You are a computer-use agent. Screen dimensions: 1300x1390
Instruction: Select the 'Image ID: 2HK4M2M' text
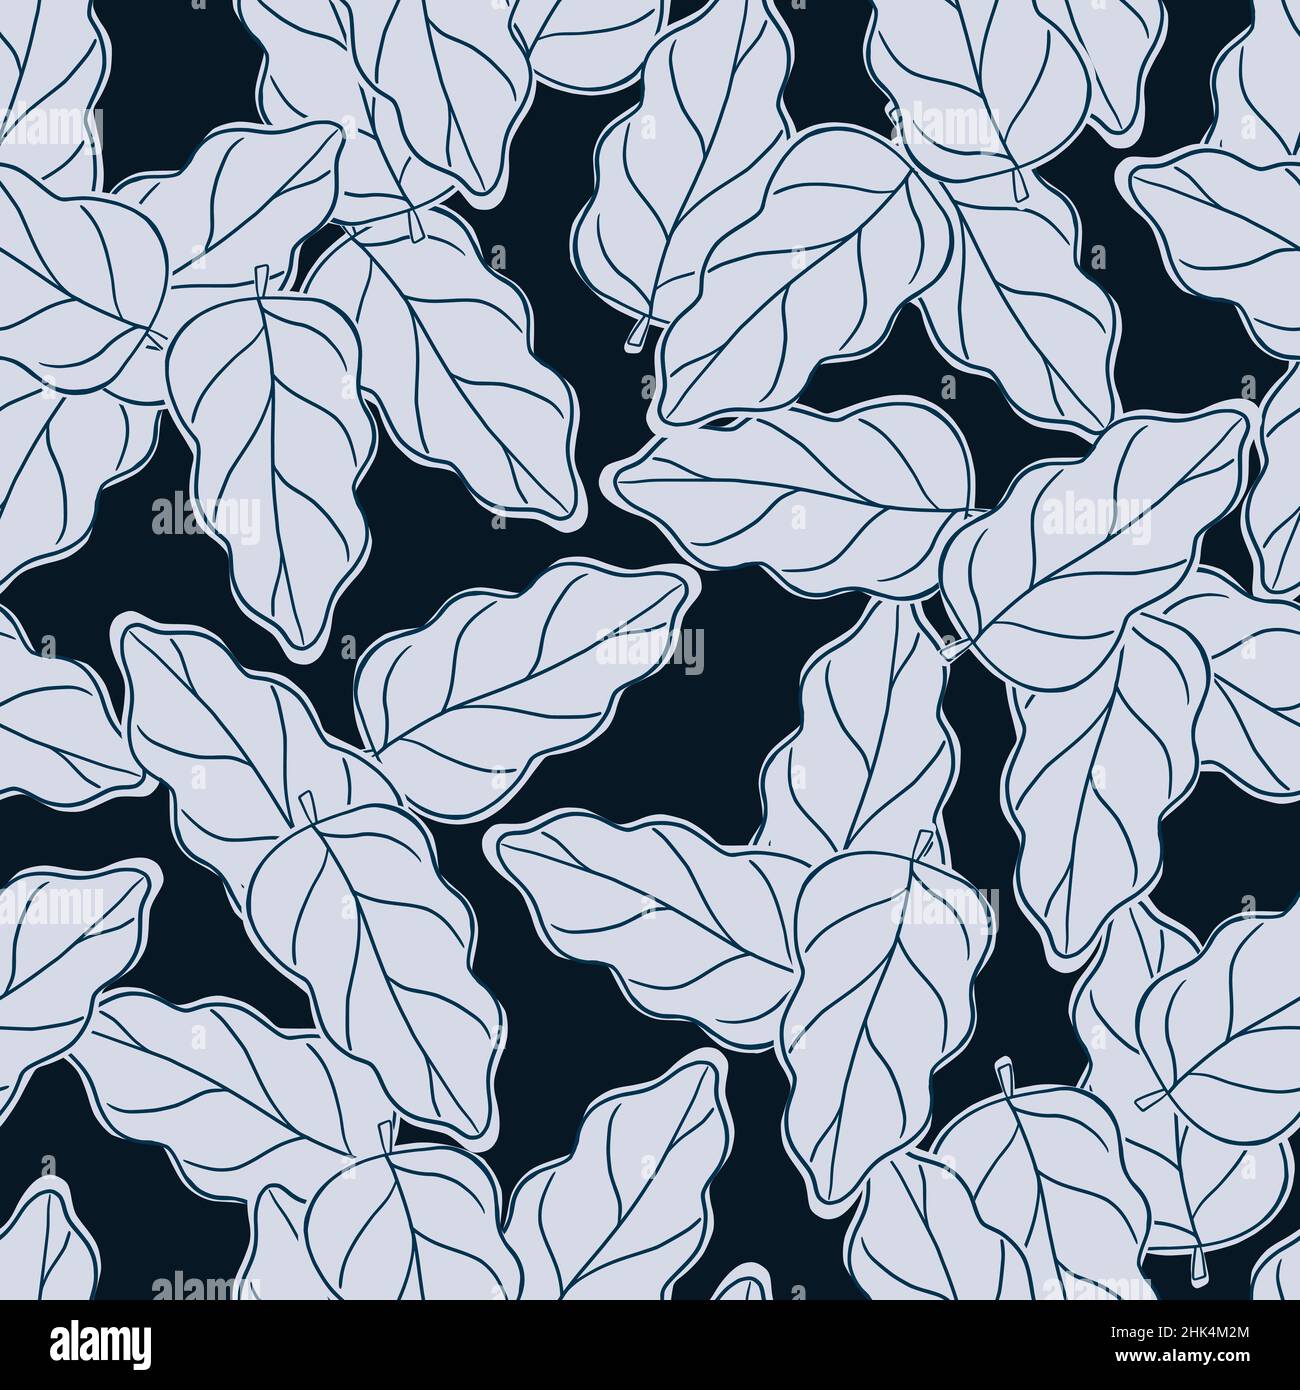point(1180,1332)
